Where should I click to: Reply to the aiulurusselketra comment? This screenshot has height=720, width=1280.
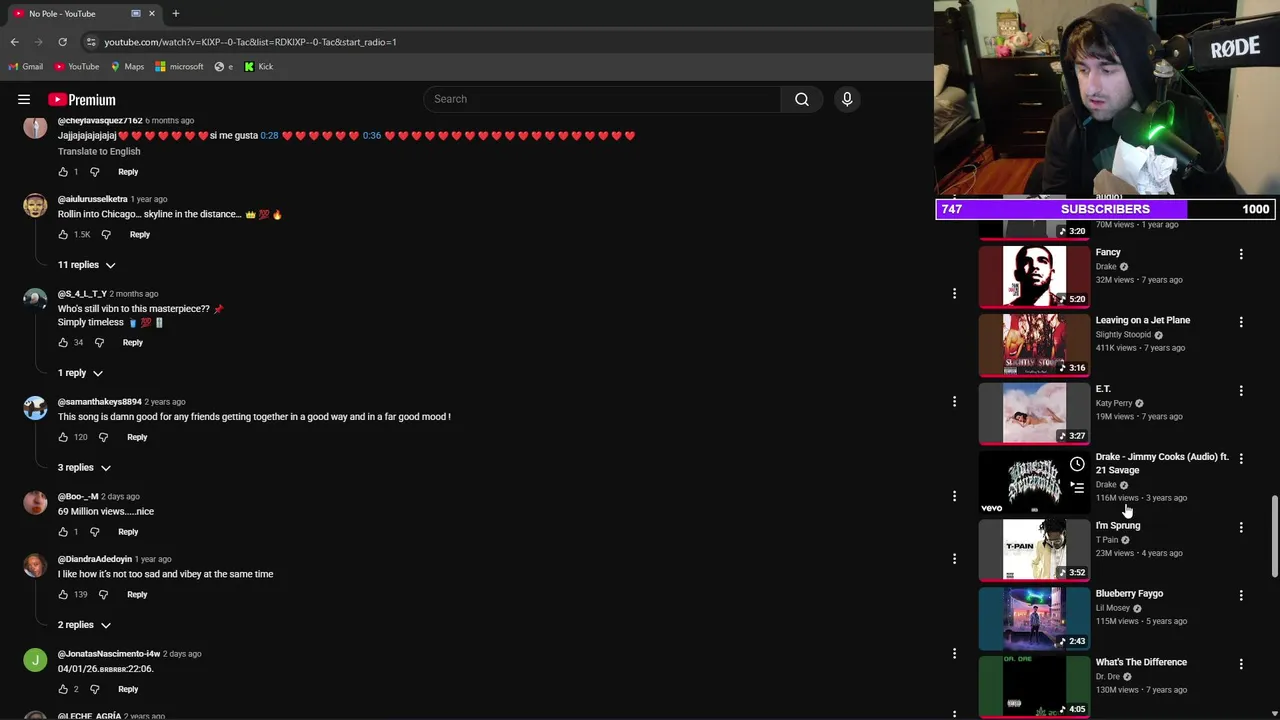(140, 235)
